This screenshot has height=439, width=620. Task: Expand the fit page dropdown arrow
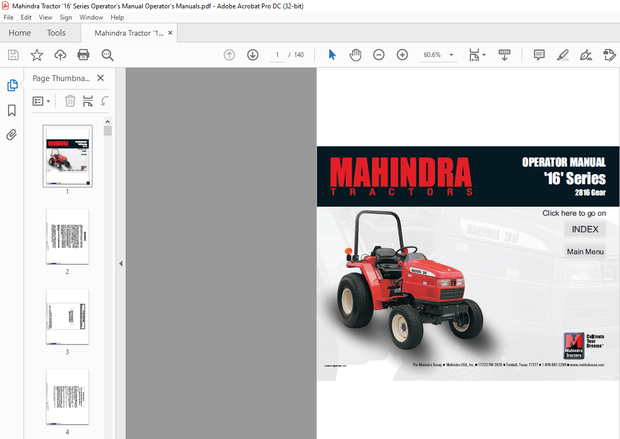484,55
